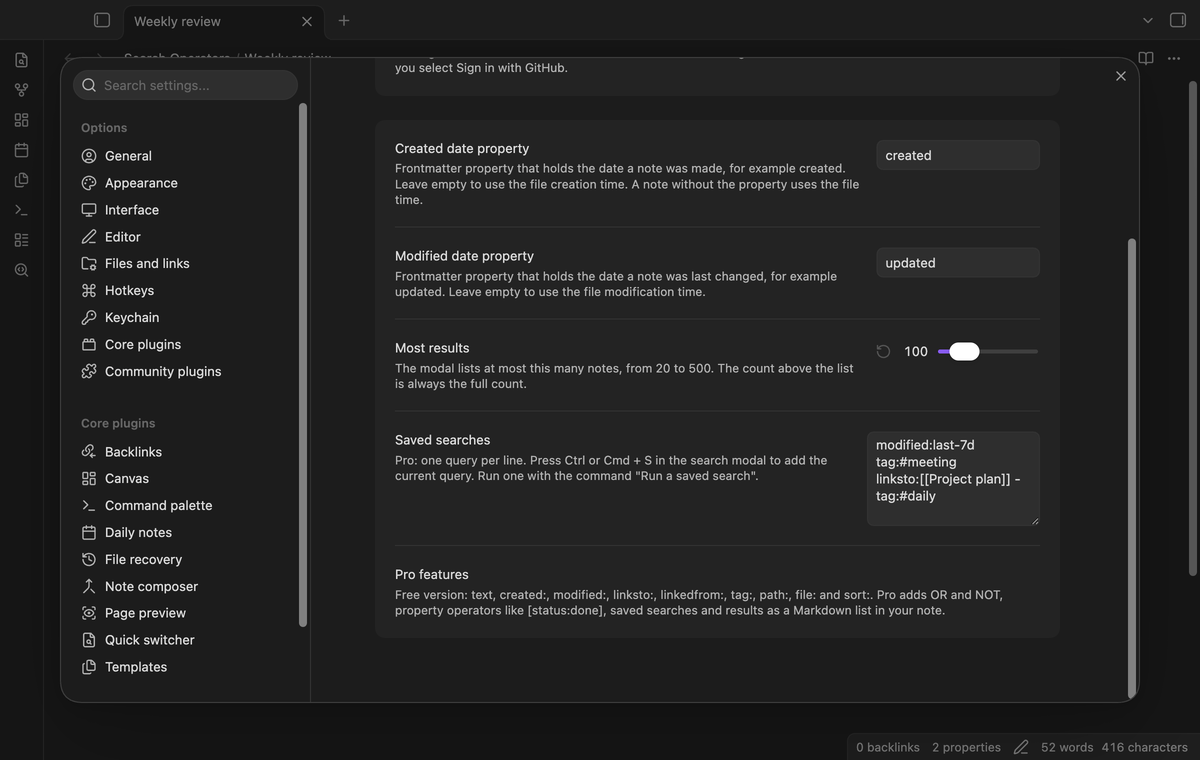Focus the Search settings field
The height and width of the screenshot is (760, 1200).
tap(186, 85)
